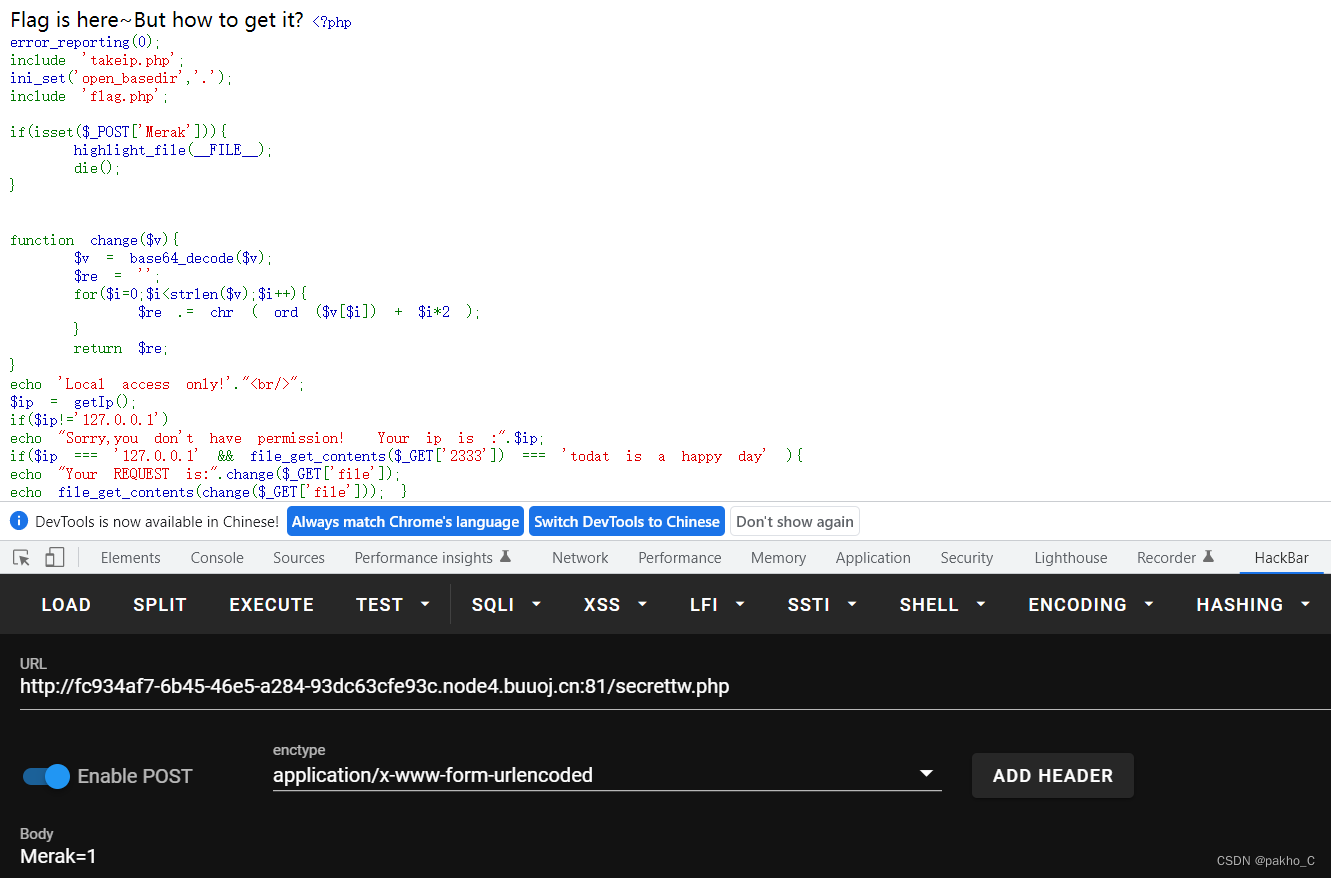1331x878 pixels.
Task: Click the final echo file_get_contents(change) line
Action: (209, 492)
